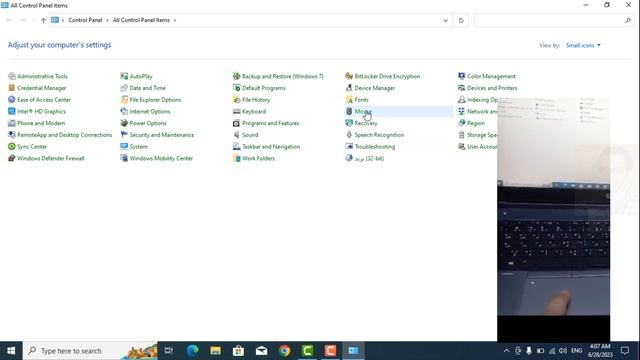Click the Sync Center icon
This screenshot has width=640, height=360.
pos(12,147)
